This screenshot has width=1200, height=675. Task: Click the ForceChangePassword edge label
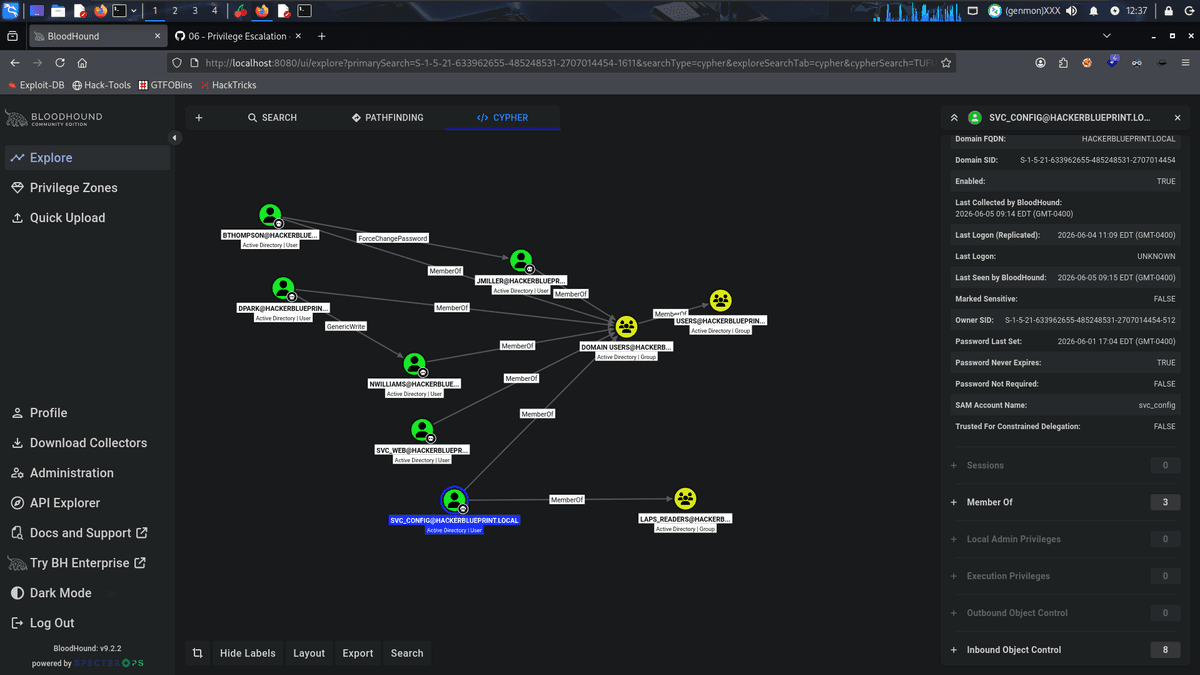(393, 238)
